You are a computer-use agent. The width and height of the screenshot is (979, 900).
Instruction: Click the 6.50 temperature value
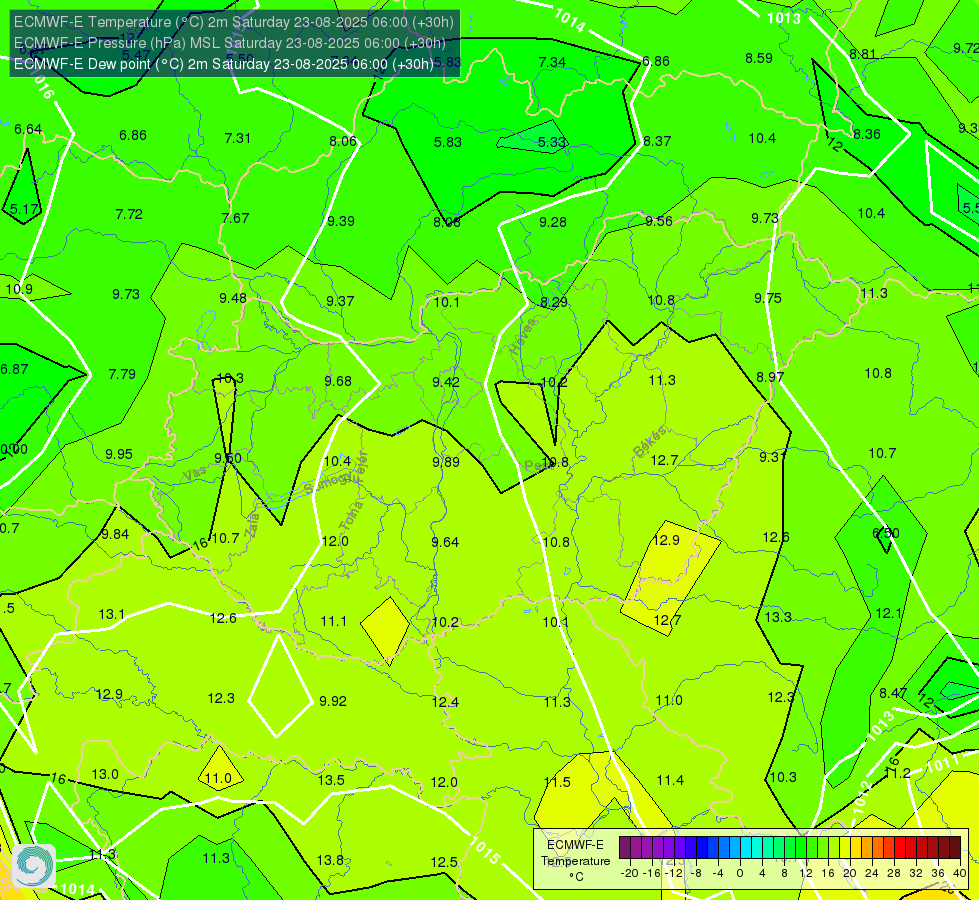886,533
